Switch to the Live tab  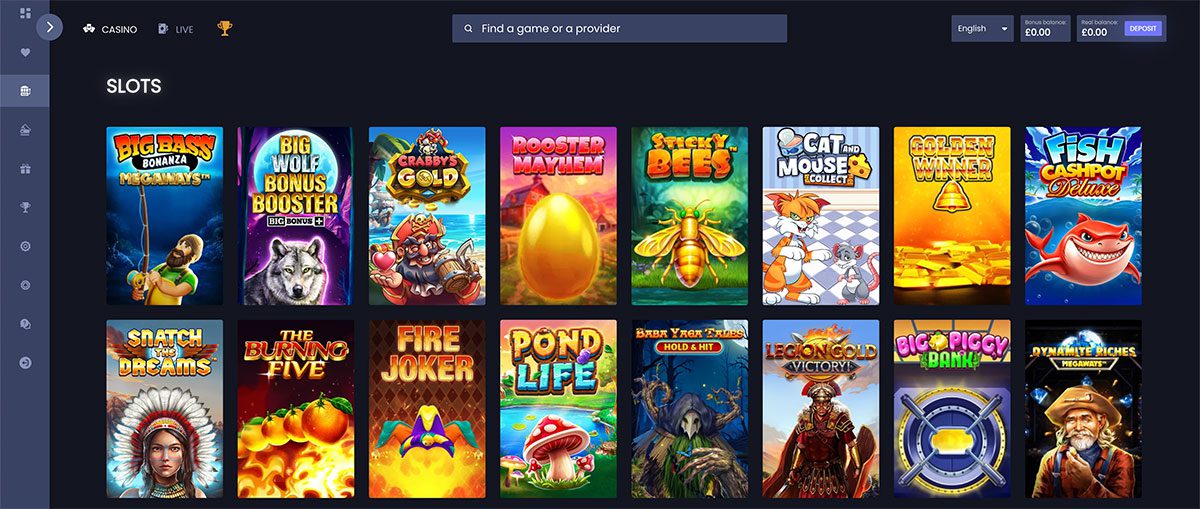tap(175, 29)
